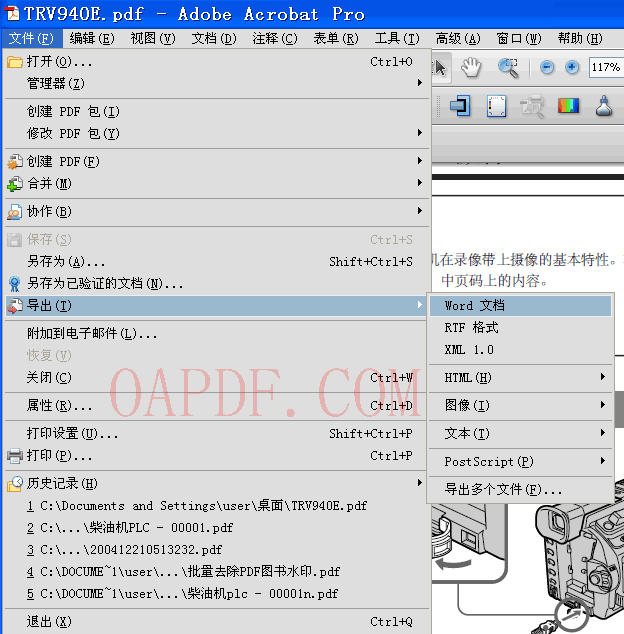
Task: Click the 创建 PDF icon in the menu
Action: point(15,161)
